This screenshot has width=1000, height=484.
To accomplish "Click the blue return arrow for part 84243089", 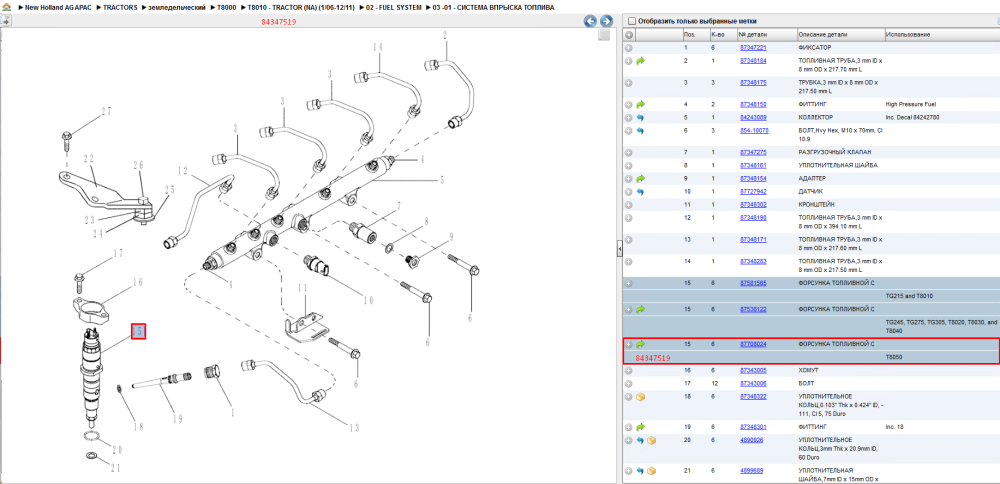I will coord(641,118).
